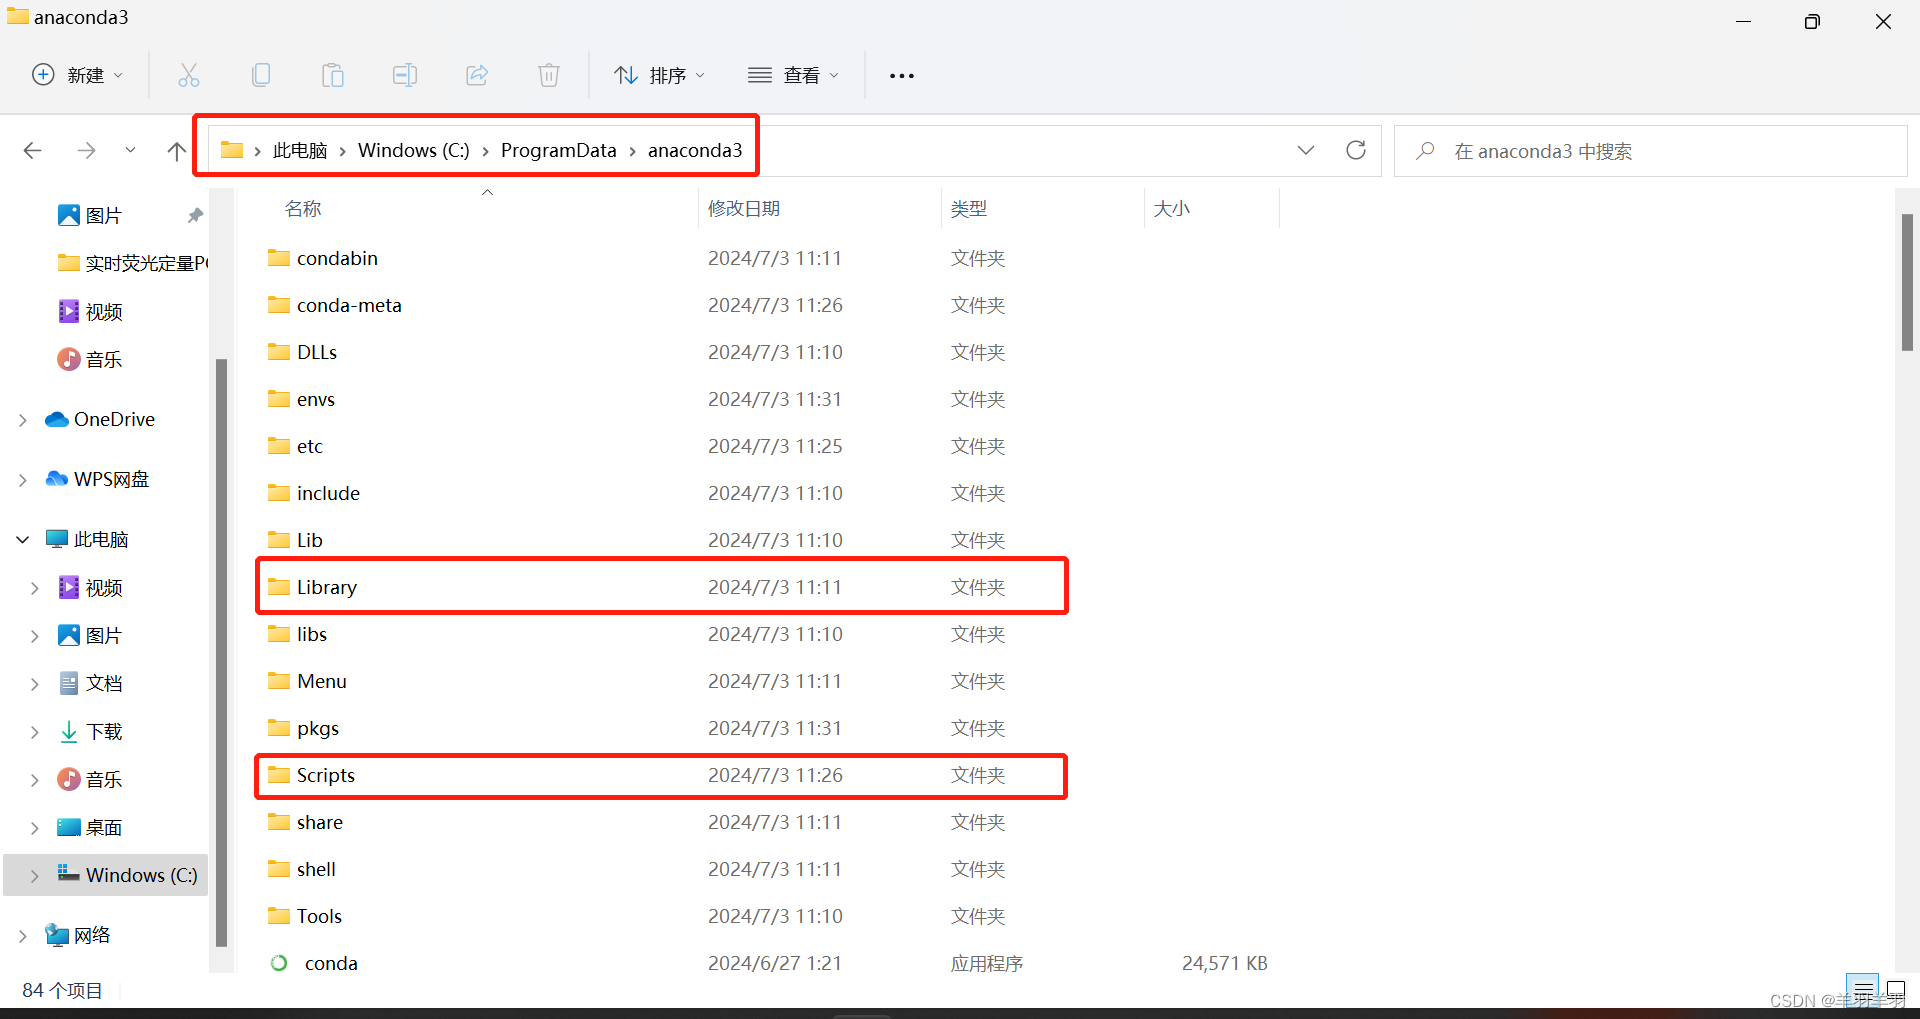Select WPS网盘 in the navigation pane
The image size is (1920, 1019).
pyautogui.click(x=111, y=479)
